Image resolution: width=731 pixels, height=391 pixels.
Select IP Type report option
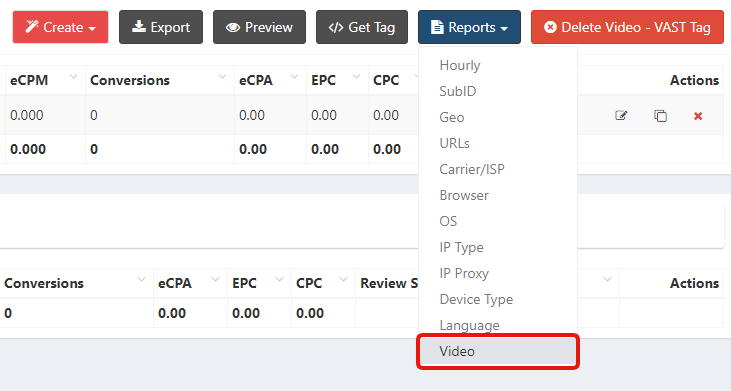tap(498, 247)
